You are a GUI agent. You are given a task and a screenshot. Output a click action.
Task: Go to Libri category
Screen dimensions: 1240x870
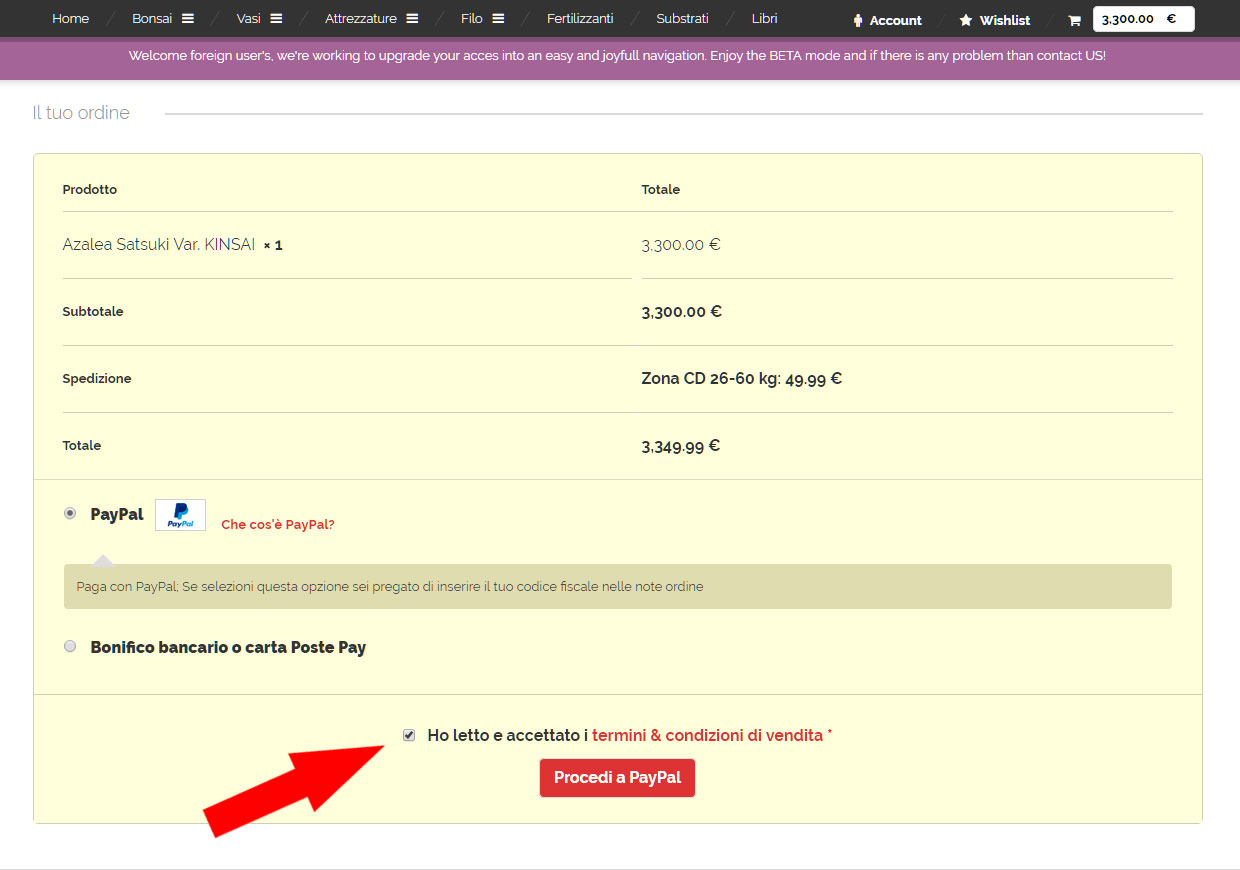pos(765,18)
